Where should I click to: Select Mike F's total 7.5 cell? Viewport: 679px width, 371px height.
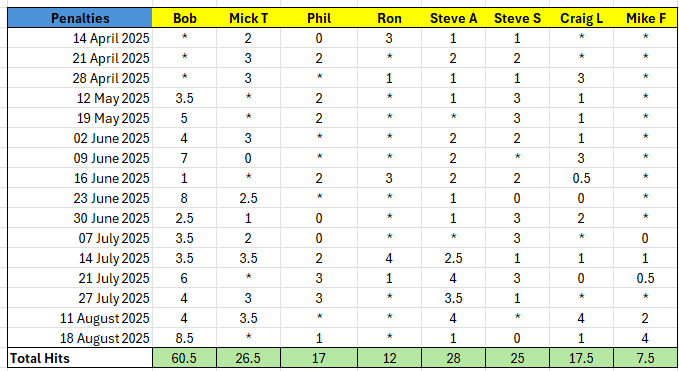646,358
